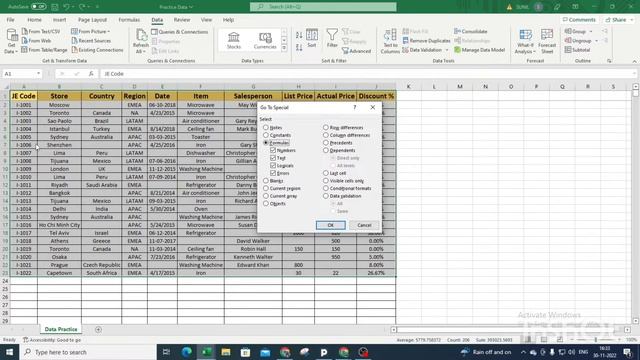The height and width of the screenshot is (360, 640).
Task: Open File Explorer from taskbar
Action: (x=226, y=352)
